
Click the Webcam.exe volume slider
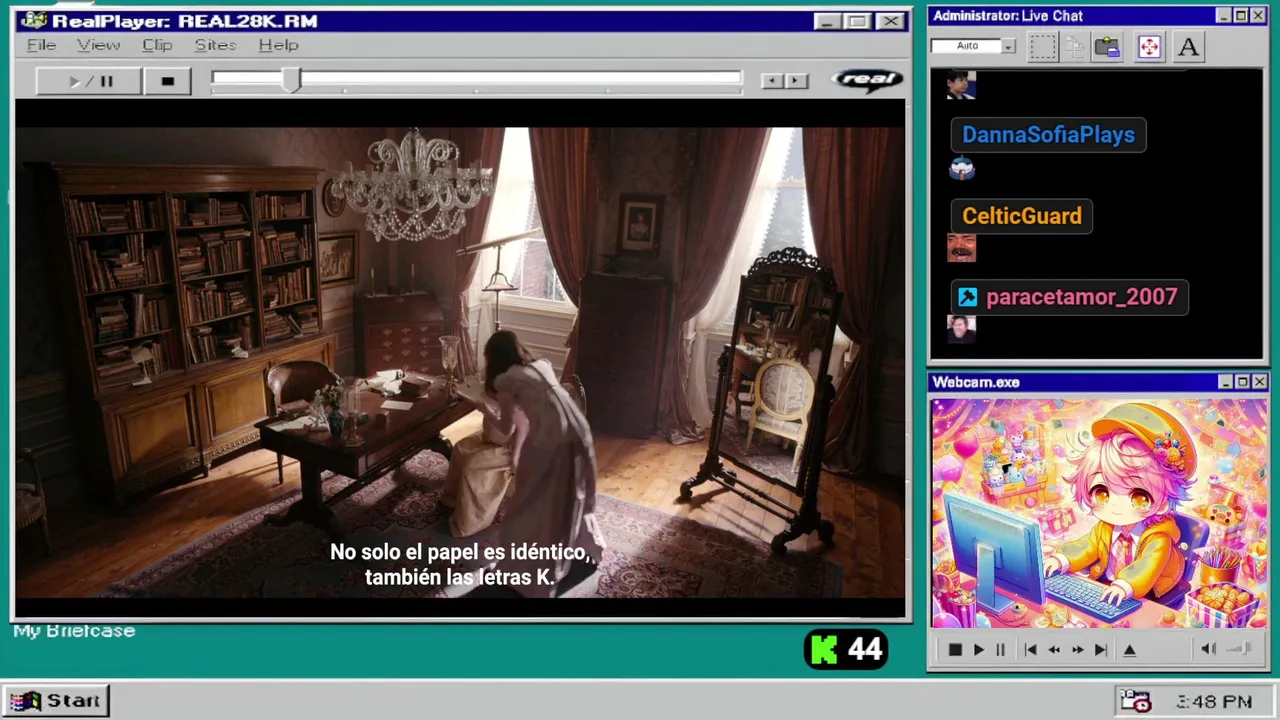pos(1240,649)
